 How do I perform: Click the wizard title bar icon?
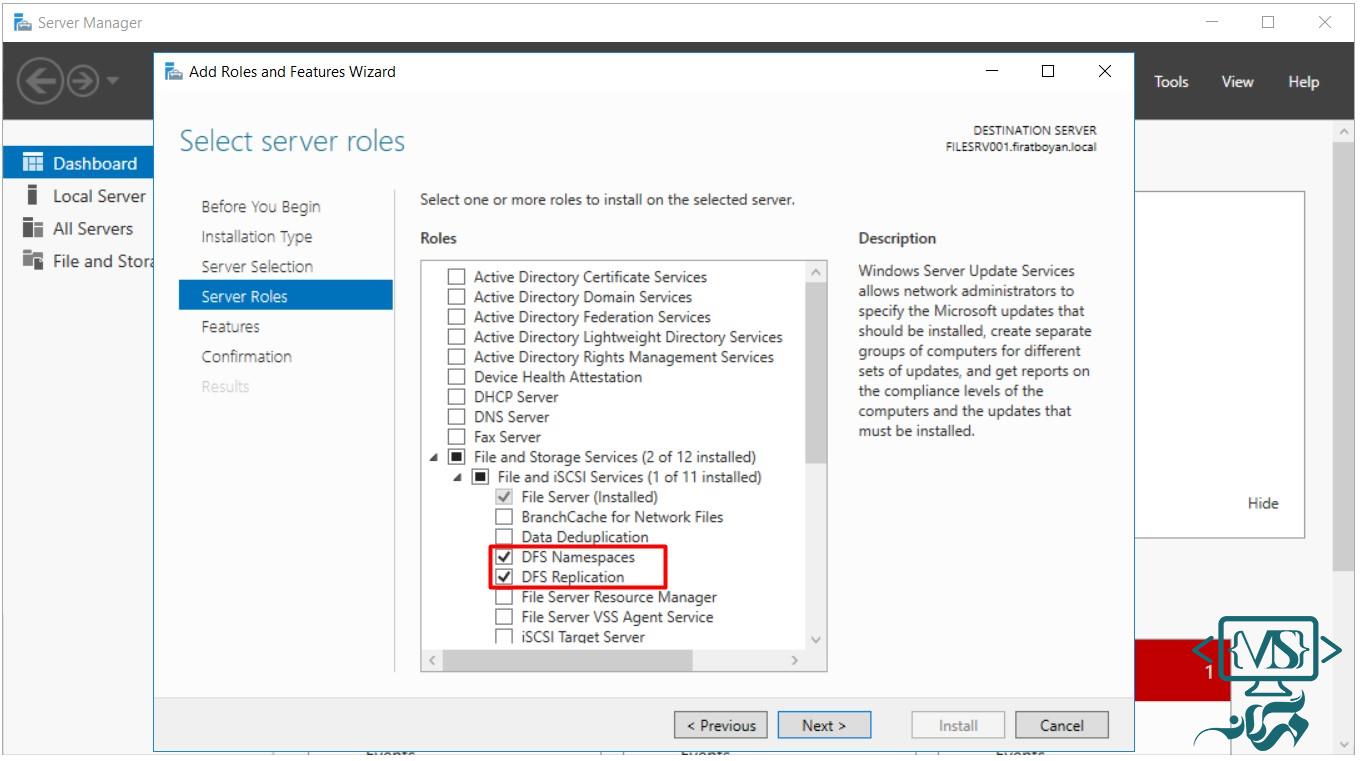(x=173, y=71)
